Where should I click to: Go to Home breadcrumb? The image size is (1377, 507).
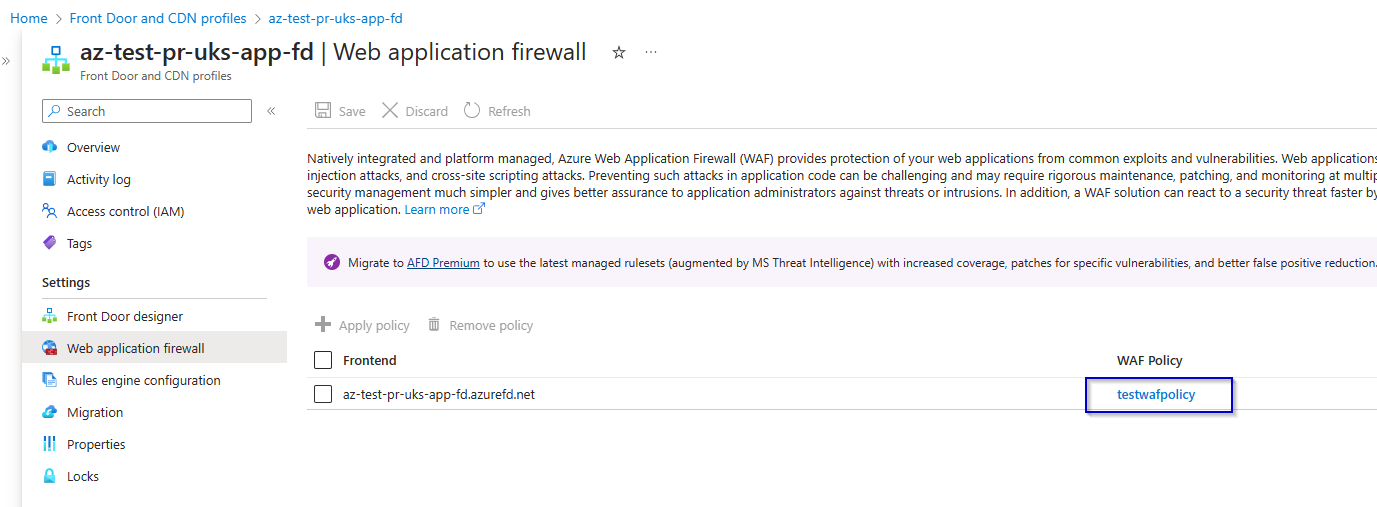pyautogui.click(x=29, y=18)
